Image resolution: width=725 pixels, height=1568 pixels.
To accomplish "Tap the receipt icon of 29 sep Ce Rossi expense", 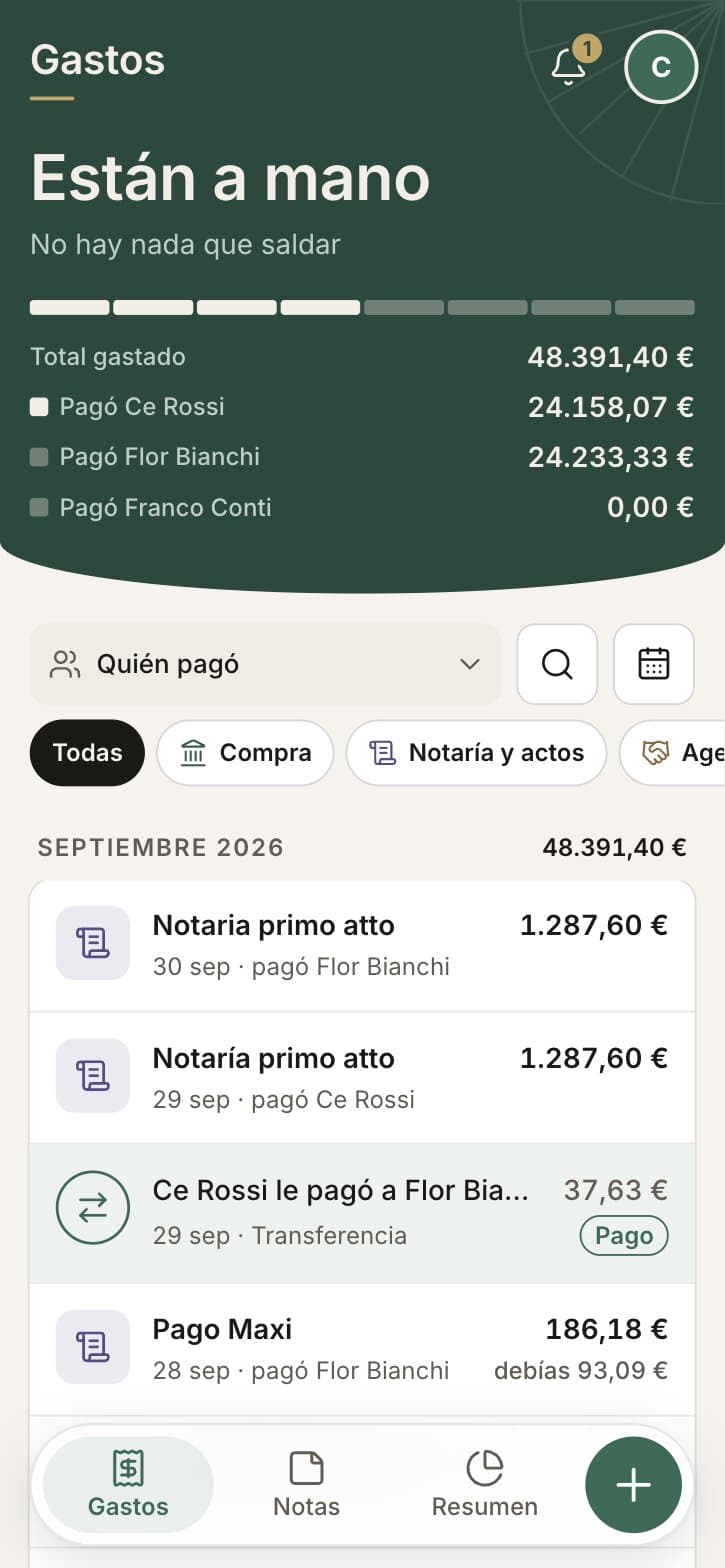I will [93, 1075].
